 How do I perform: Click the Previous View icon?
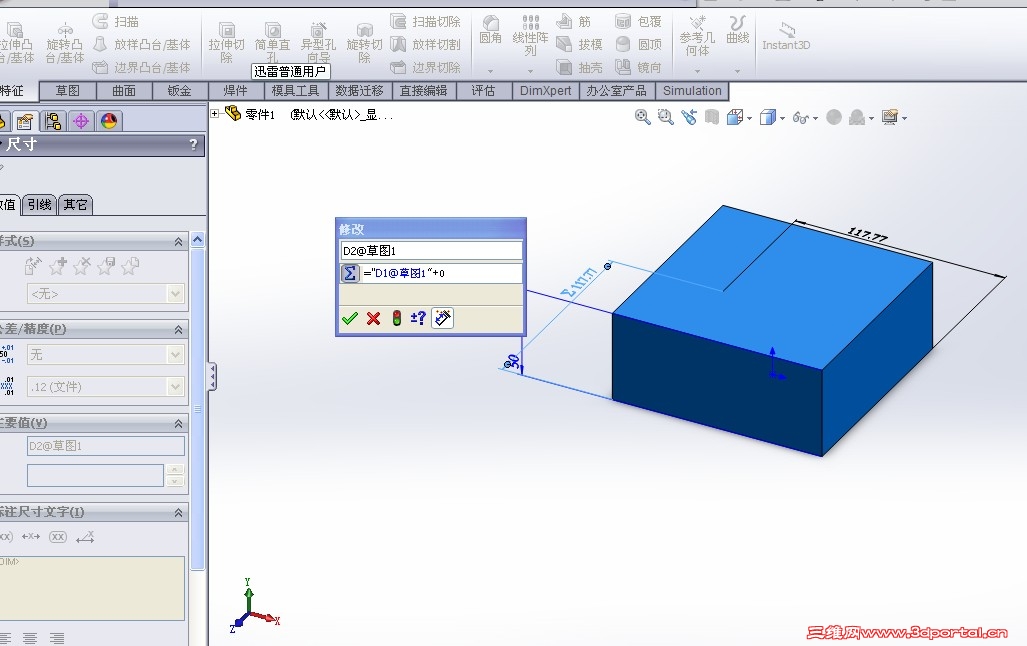688,117
